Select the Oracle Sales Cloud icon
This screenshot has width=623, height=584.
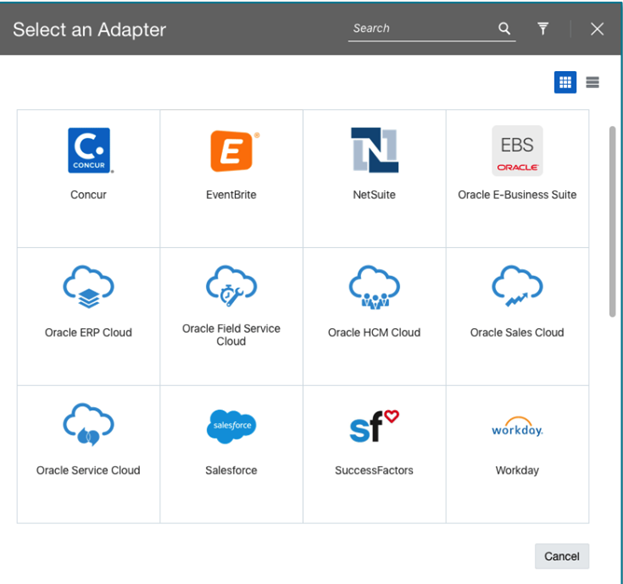coord(517,289)
